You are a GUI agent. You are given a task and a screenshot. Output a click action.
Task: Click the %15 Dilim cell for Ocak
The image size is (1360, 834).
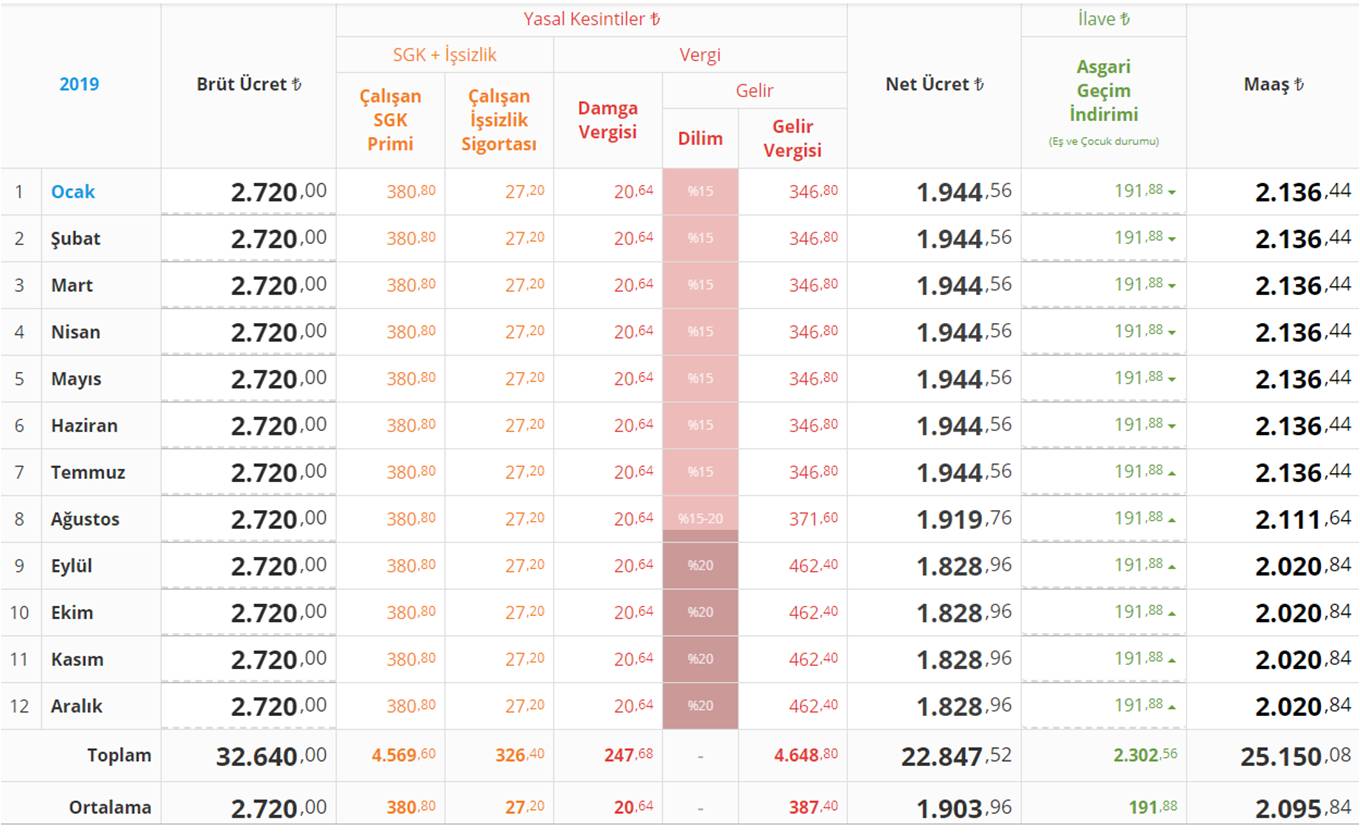[700, 192]
